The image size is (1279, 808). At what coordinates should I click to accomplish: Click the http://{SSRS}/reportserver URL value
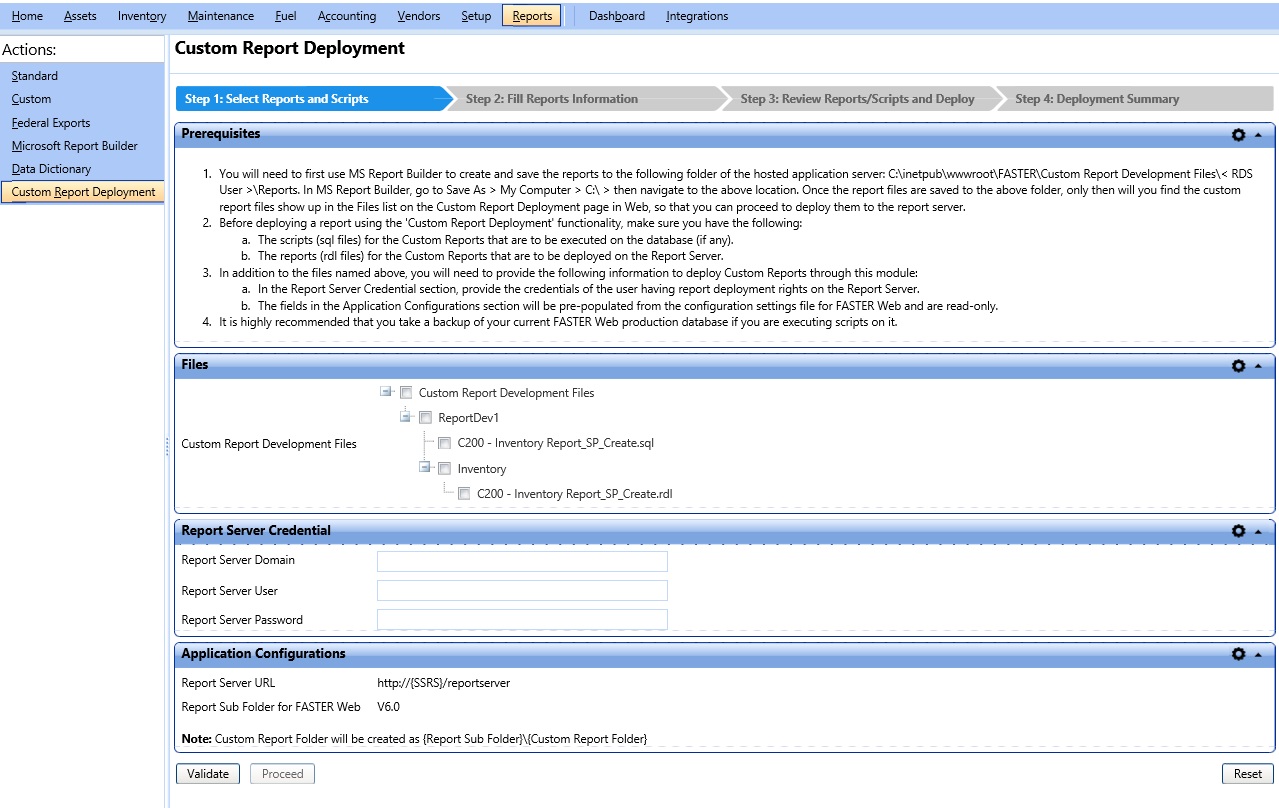coord(443,683)
